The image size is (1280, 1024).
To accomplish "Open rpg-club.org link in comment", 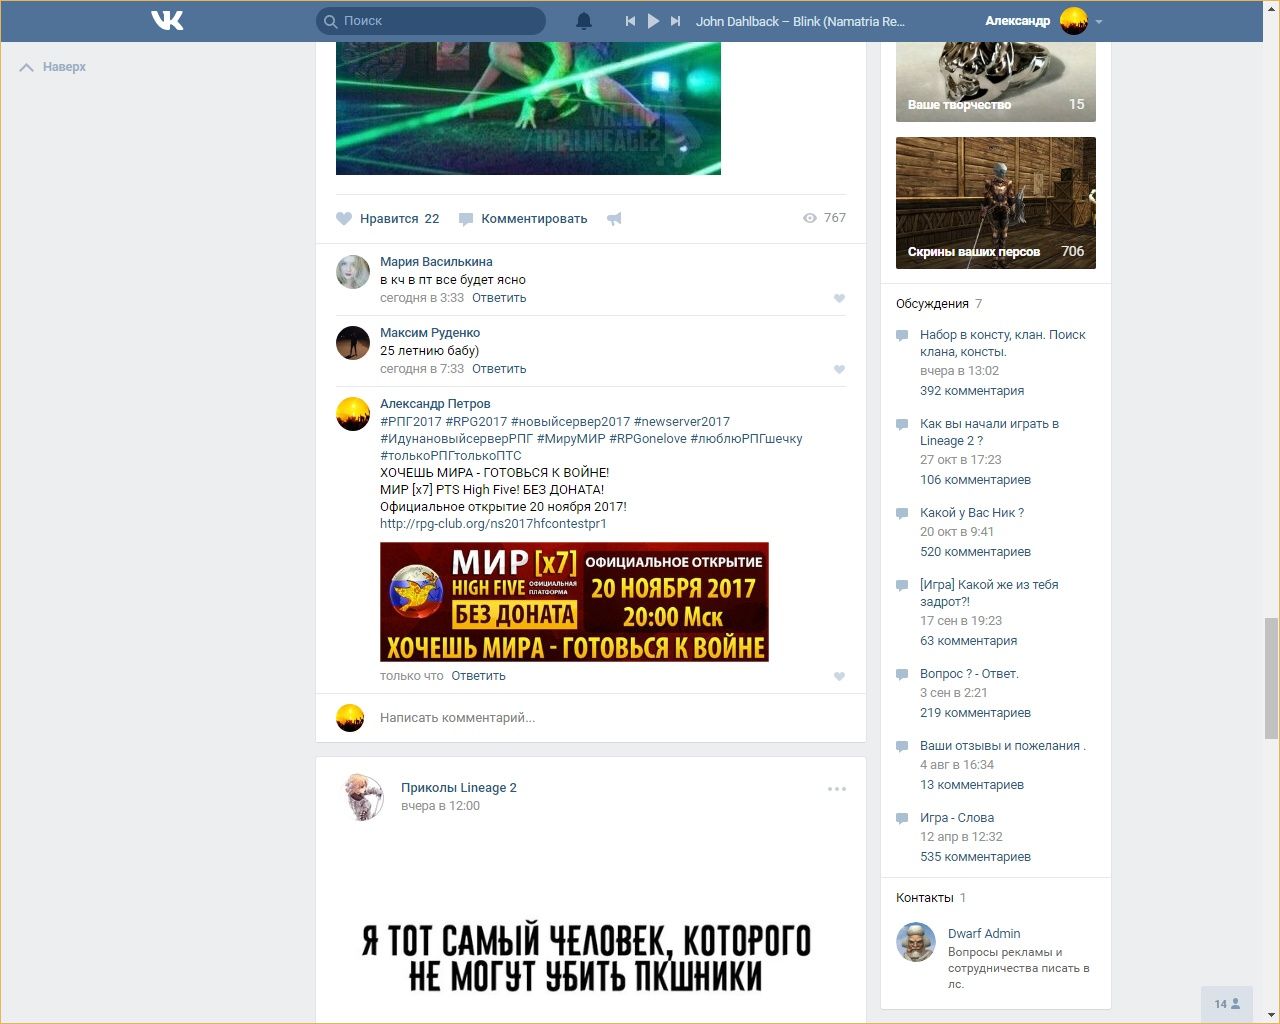I will pyautogui.click(x=493, y=524).
